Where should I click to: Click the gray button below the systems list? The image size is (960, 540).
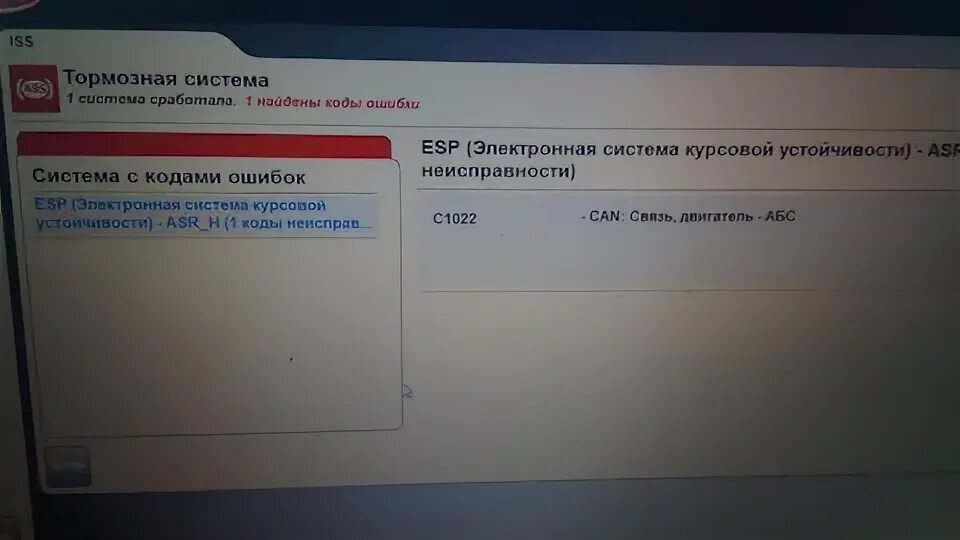[68, 467]
